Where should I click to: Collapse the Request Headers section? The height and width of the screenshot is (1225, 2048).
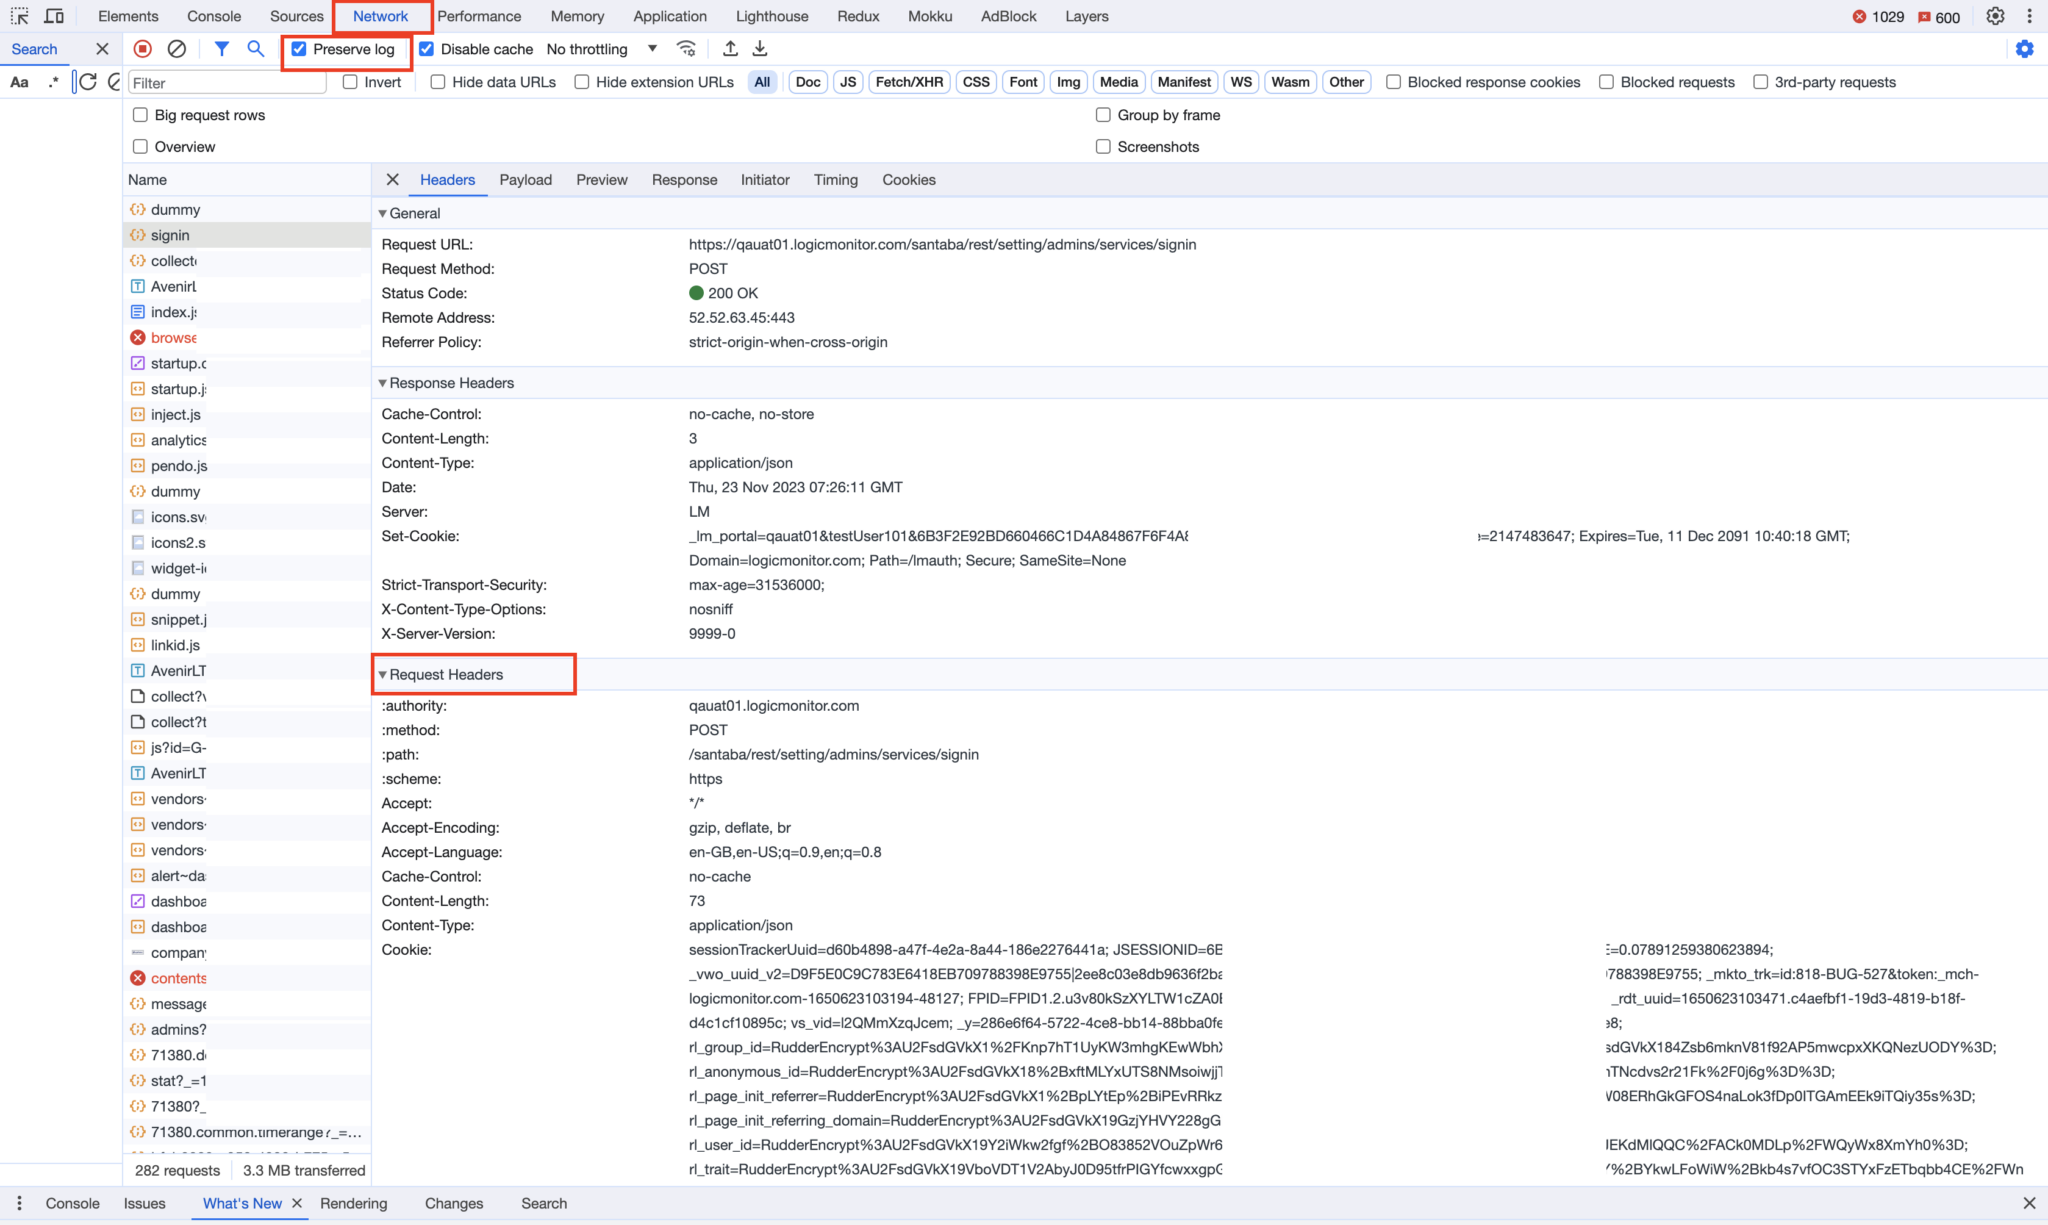click(383, 674)
